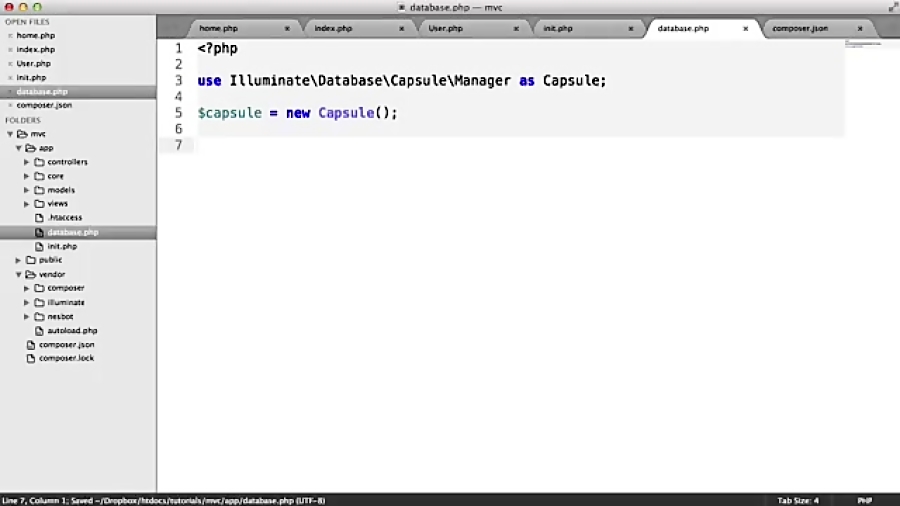Expand the controllers folder
Image resolution: width=900 pixels, height=506 pixels.
point(26,162)
